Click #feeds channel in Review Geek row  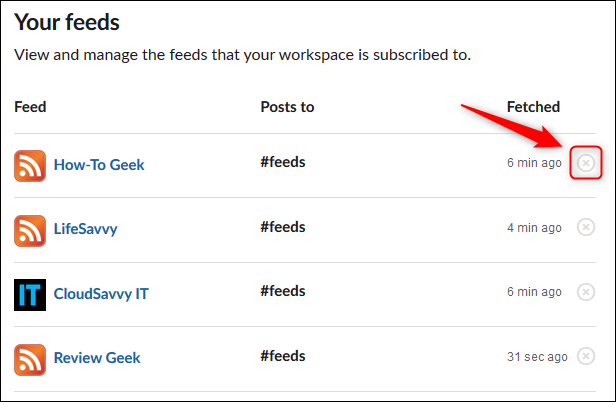[283, 355]
